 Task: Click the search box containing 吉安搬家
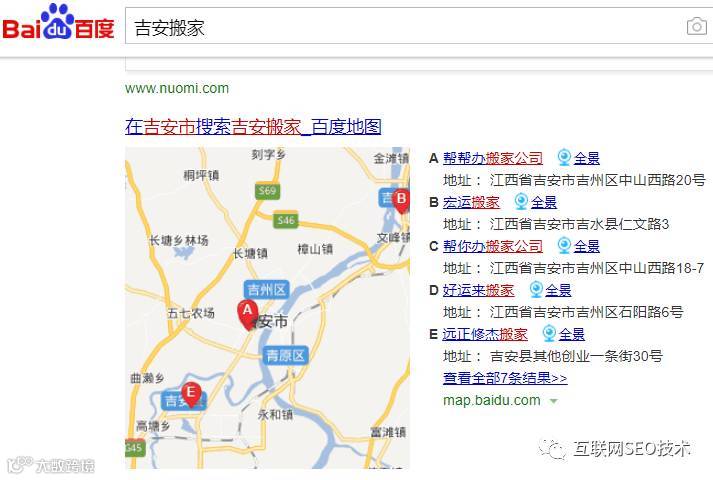click(x=405, y=26)
